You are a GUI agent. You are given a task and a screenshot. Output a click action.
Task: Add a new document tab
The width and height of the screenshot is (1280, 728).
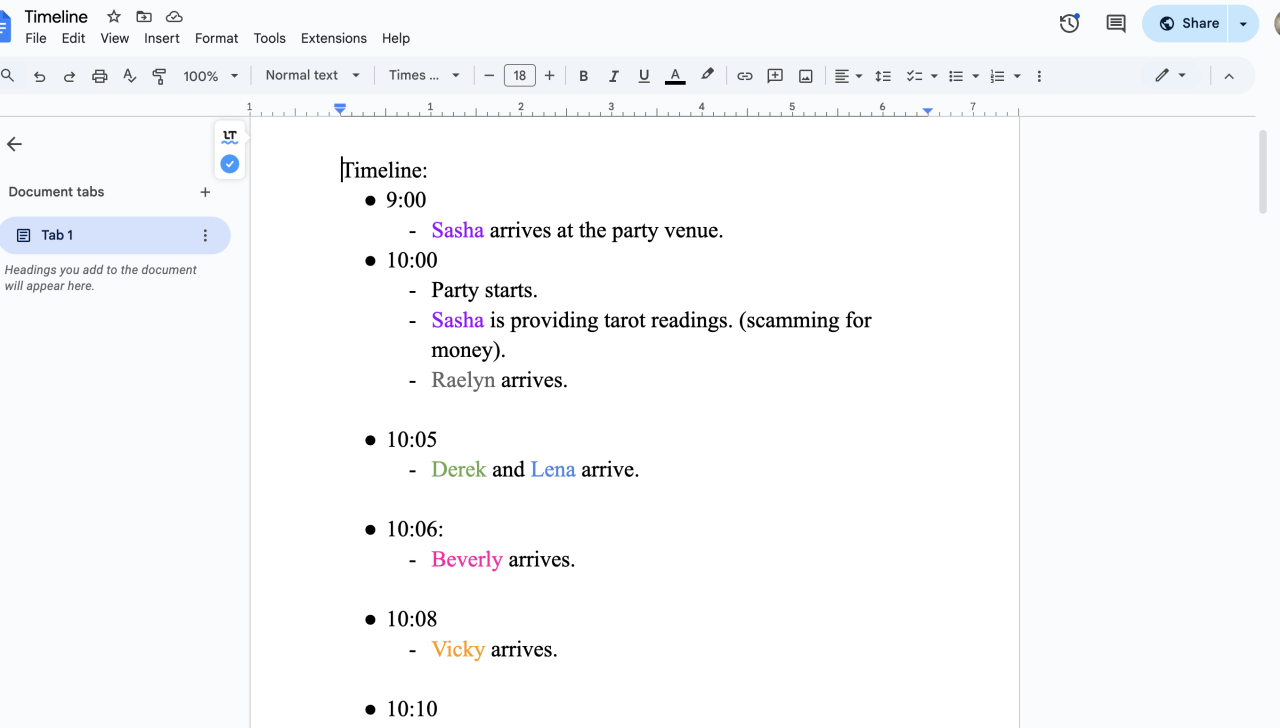point(205,192)
